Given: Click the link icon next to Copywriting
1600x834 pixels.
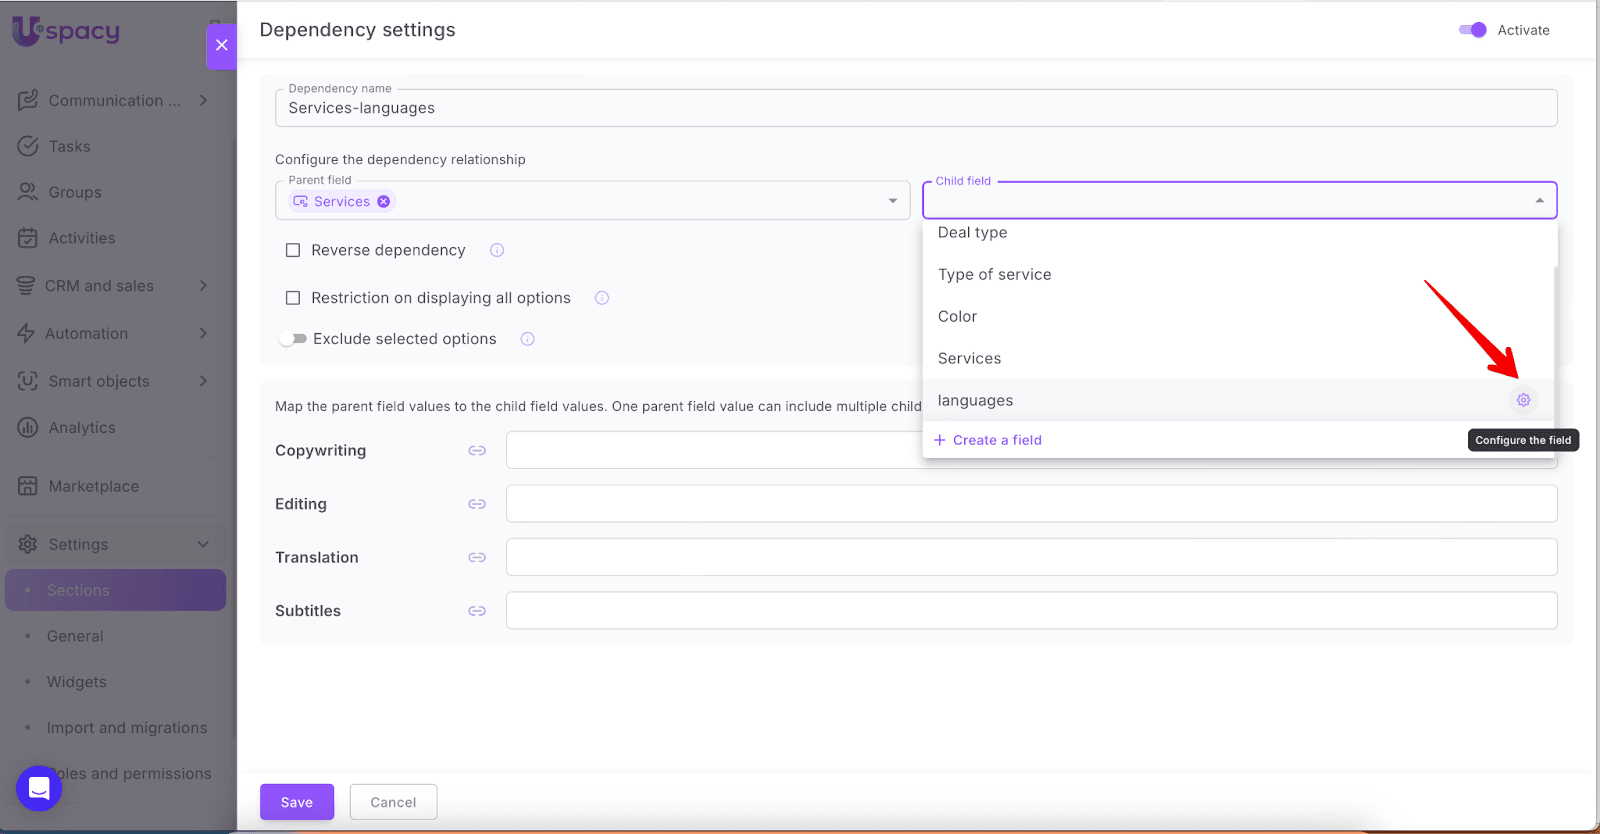Looking at the screenshot, I should pos(477,451).
